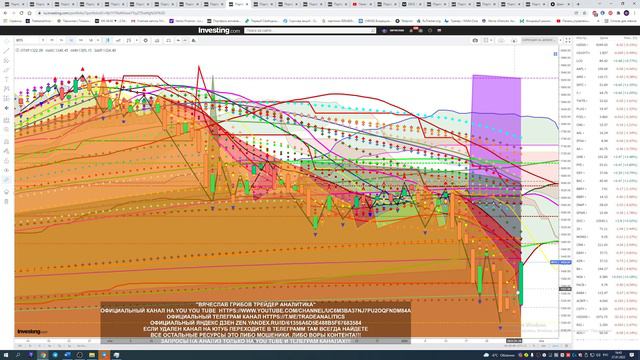Click the back arrow in left toolbar
The image size is (640, 360).
(6, 108)
